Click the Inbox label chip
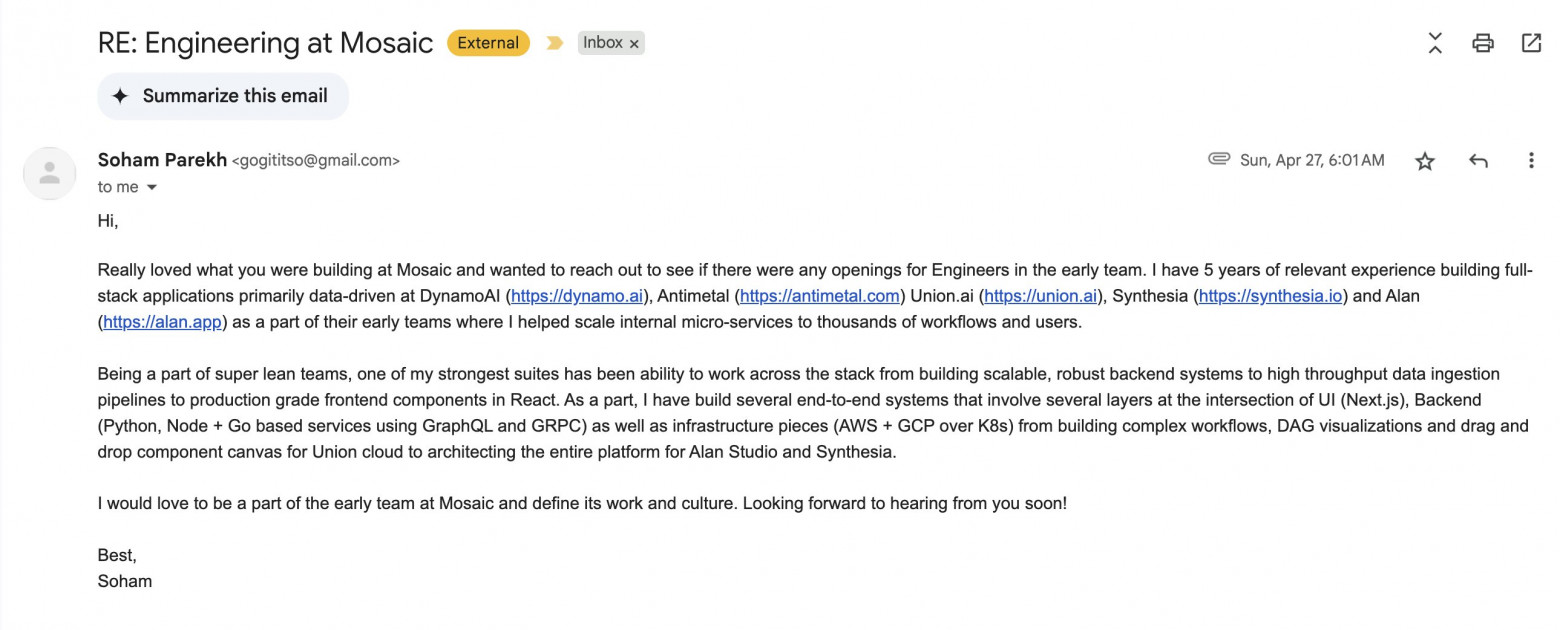The height and width of the screenshot is (630, 1560). pos(602,43)
